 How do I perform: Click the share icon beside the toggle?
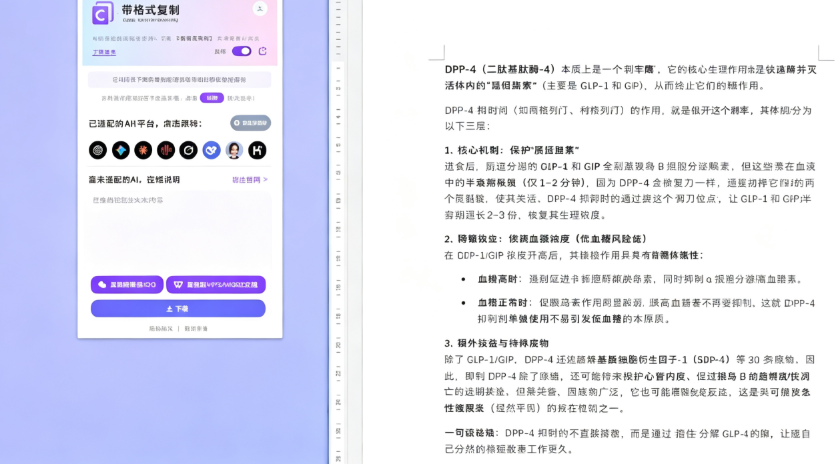(x=263, y=51)
